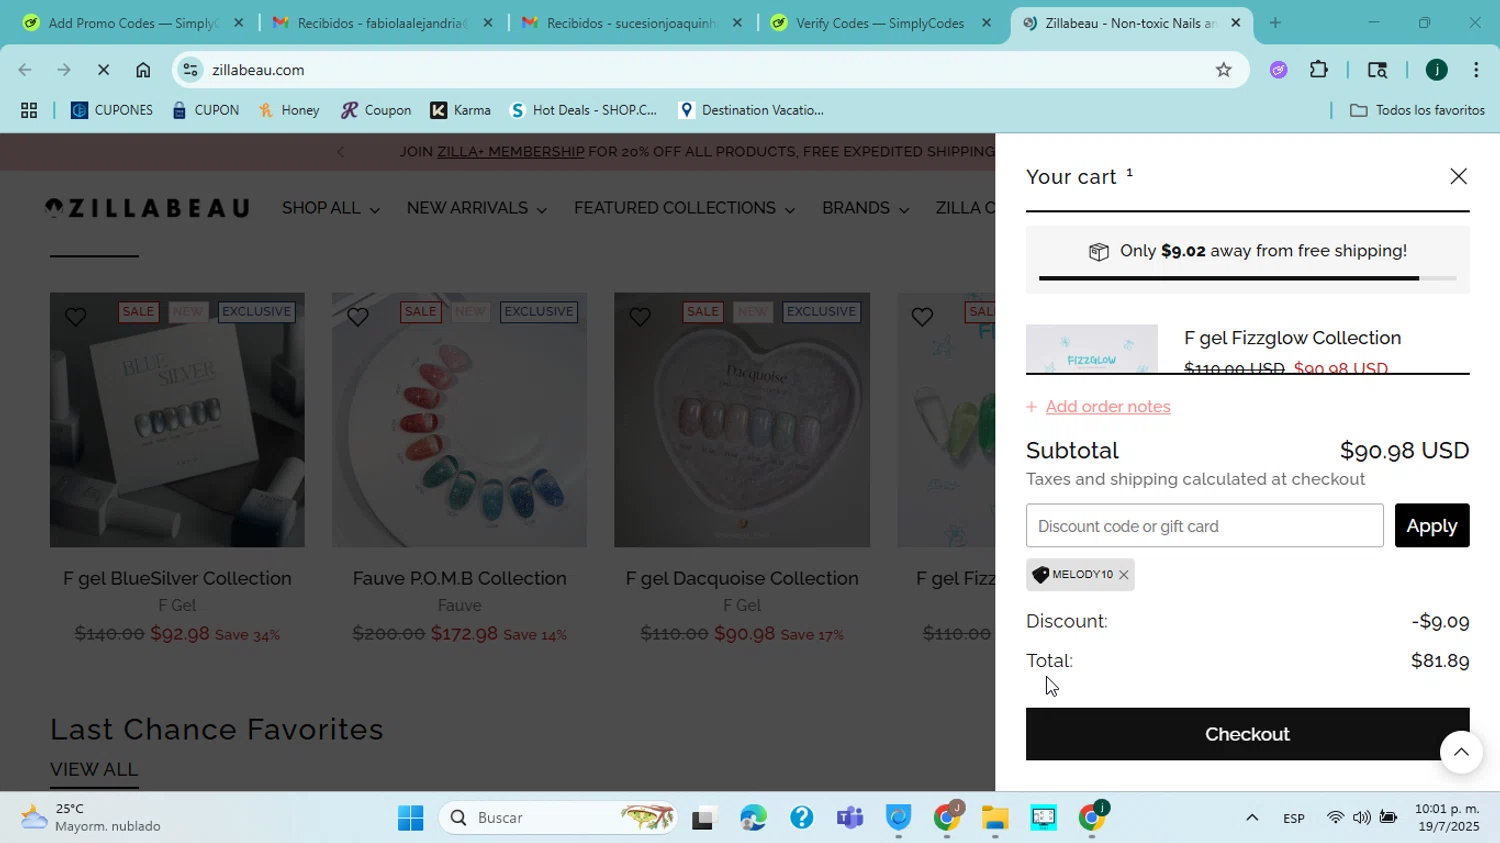
Task: Toggle wishlist heart on Fizzglow product card
Action: coord(922,317)
